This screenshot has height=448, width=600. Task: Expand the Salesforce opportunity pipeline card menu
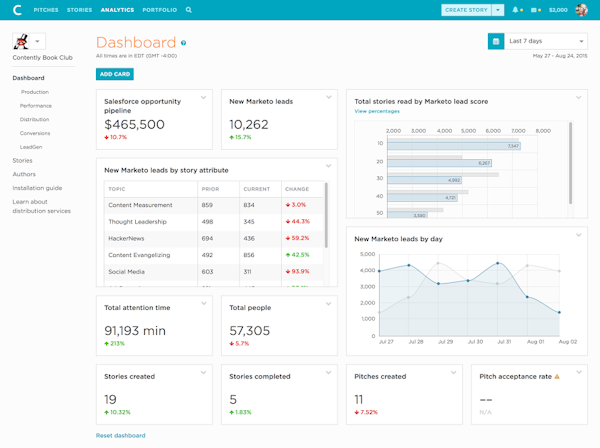pos(204,97)
